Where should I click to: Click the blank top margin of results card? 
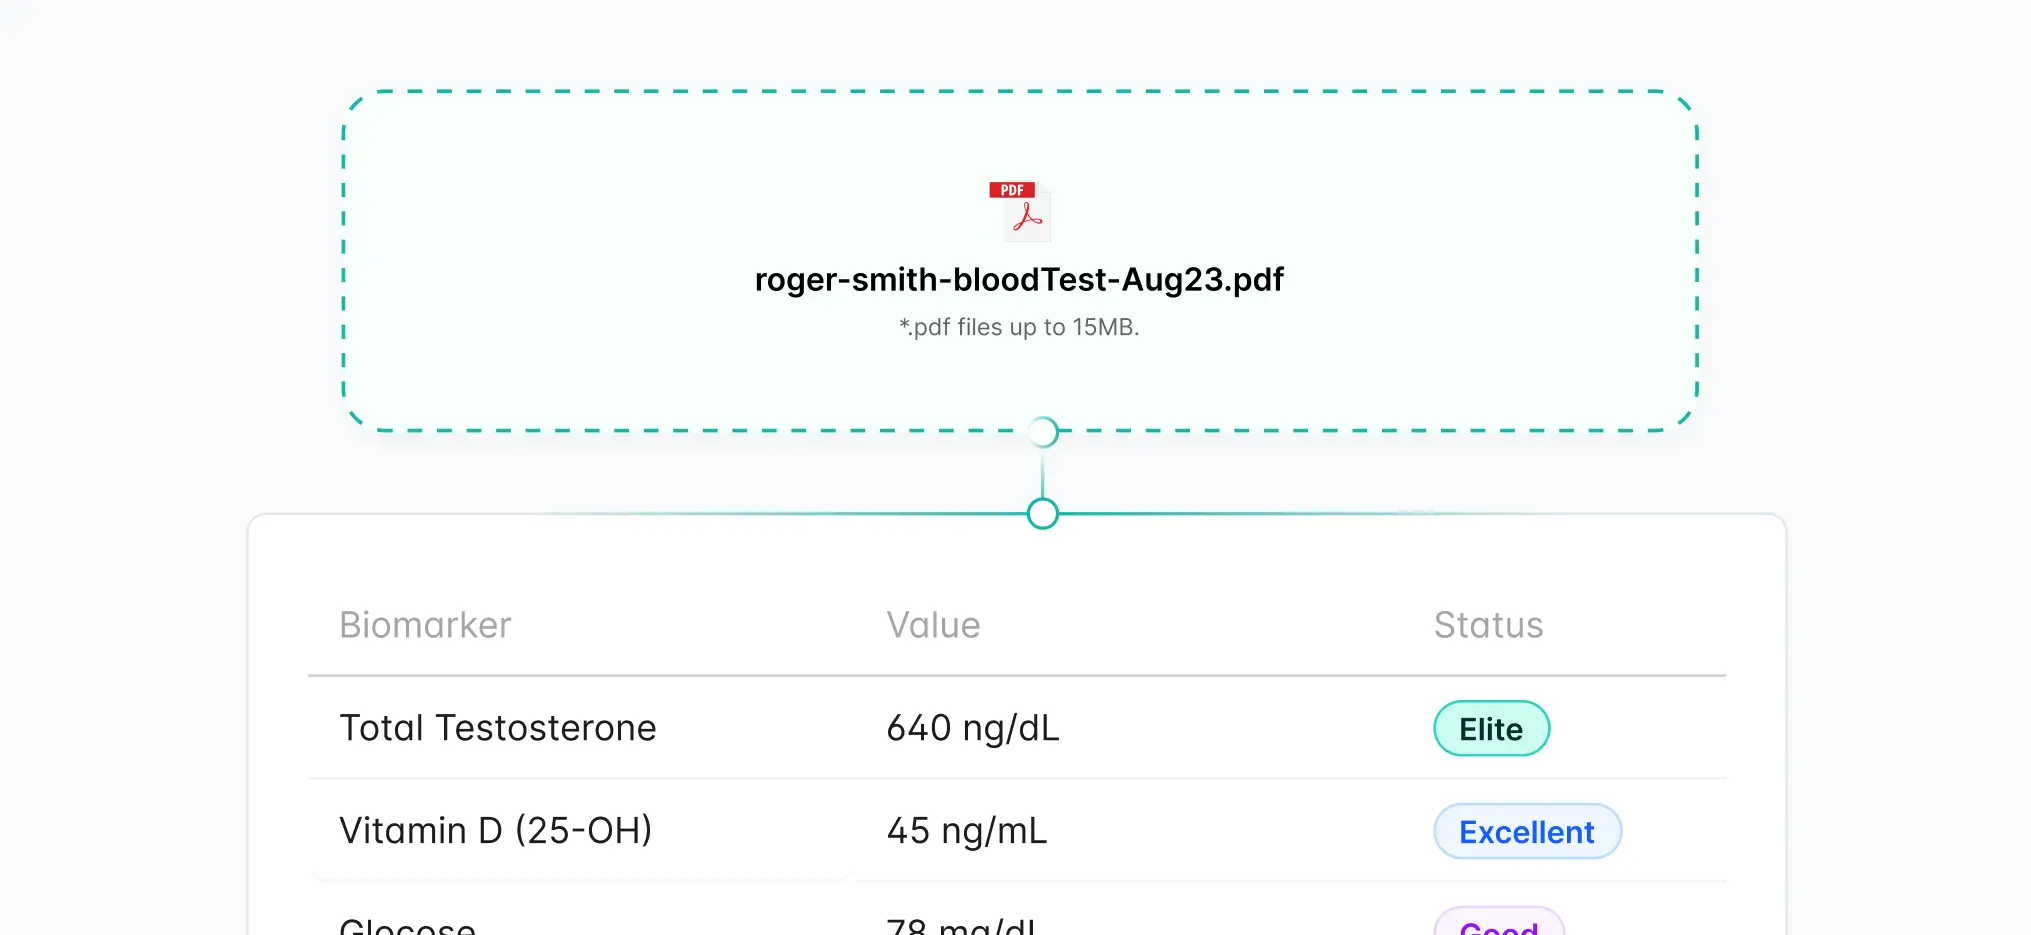[x=700, y=555]
